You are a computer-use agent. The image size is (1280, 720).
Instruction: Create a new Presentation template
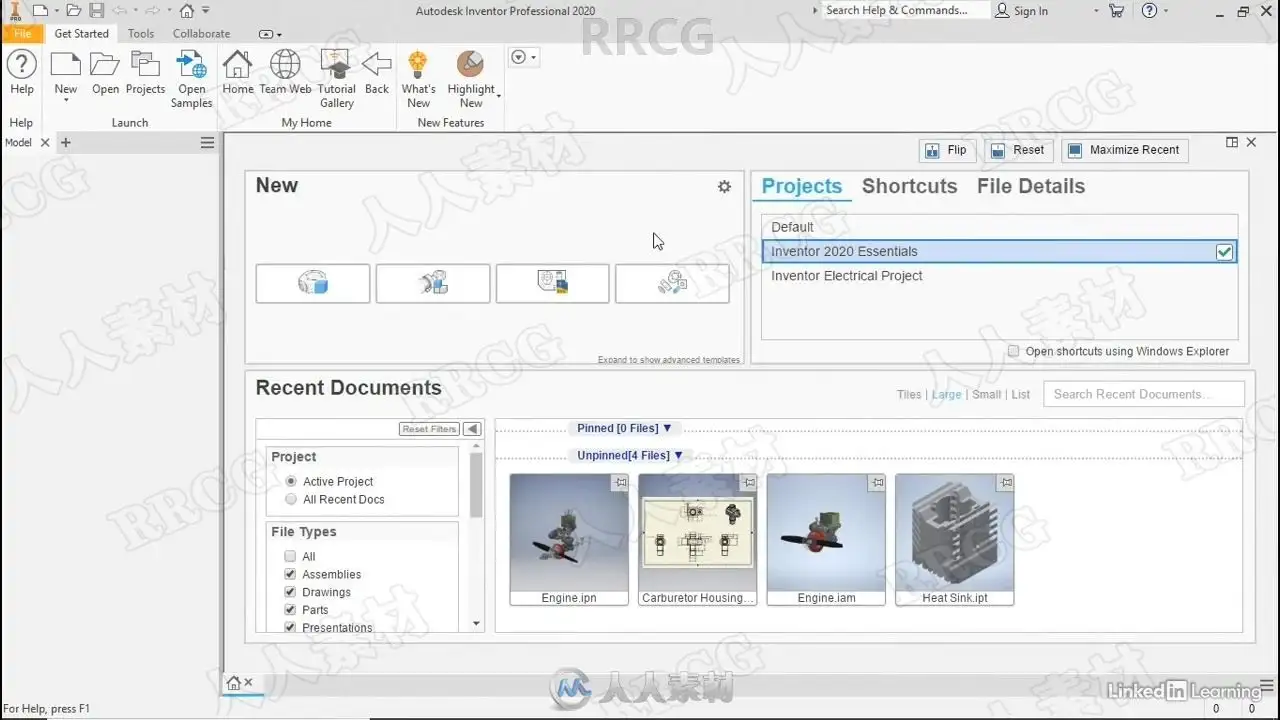coord(672,283)
